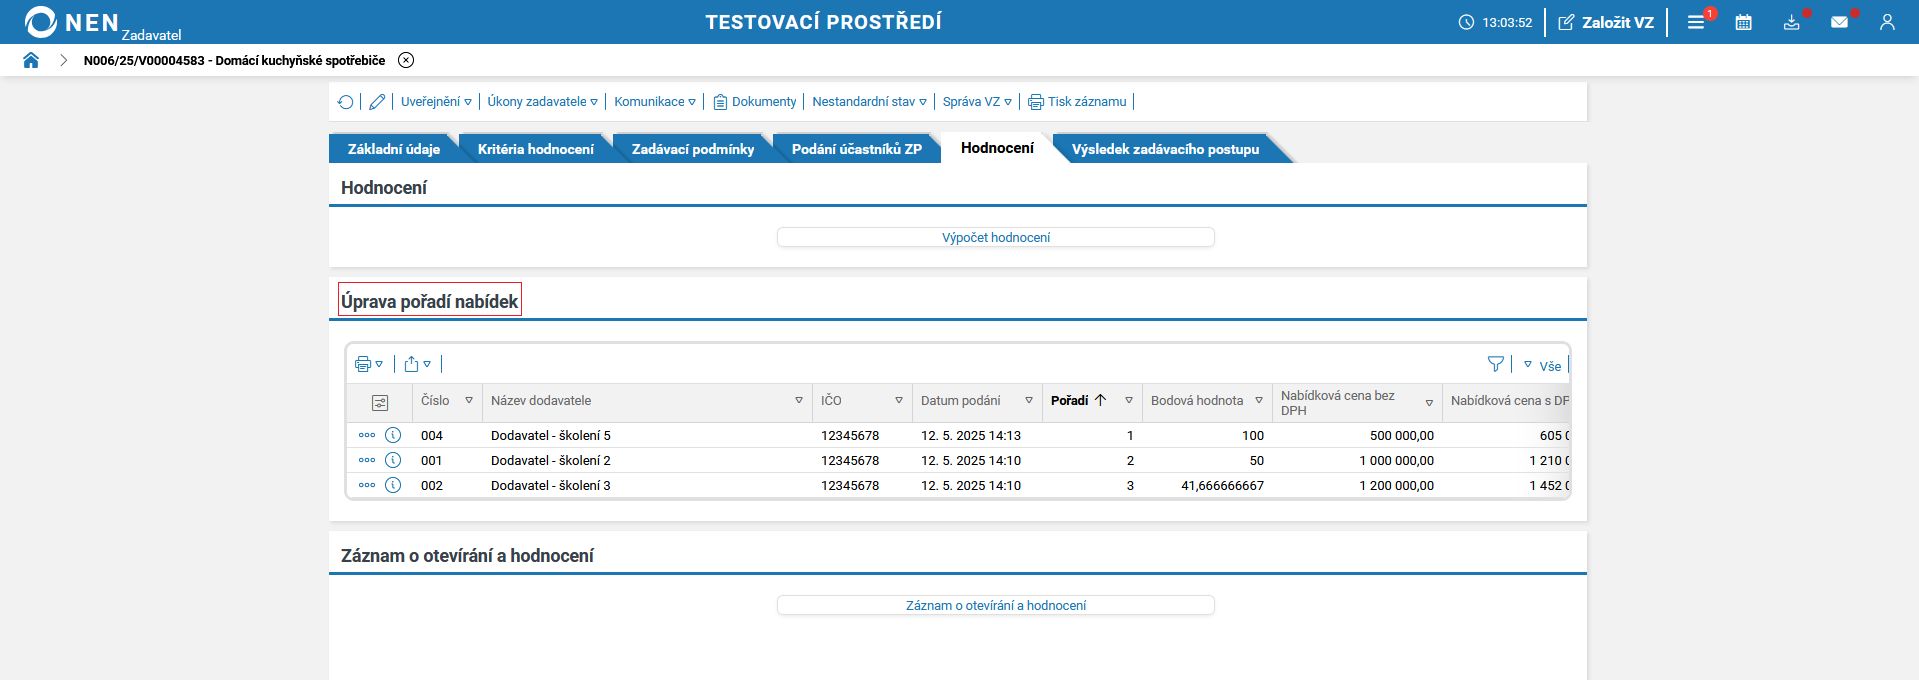The height and width of the screenshot is (680, 1919).
Task: Click cell "Dodavatel - školení 3"
Action: [551, 485]
